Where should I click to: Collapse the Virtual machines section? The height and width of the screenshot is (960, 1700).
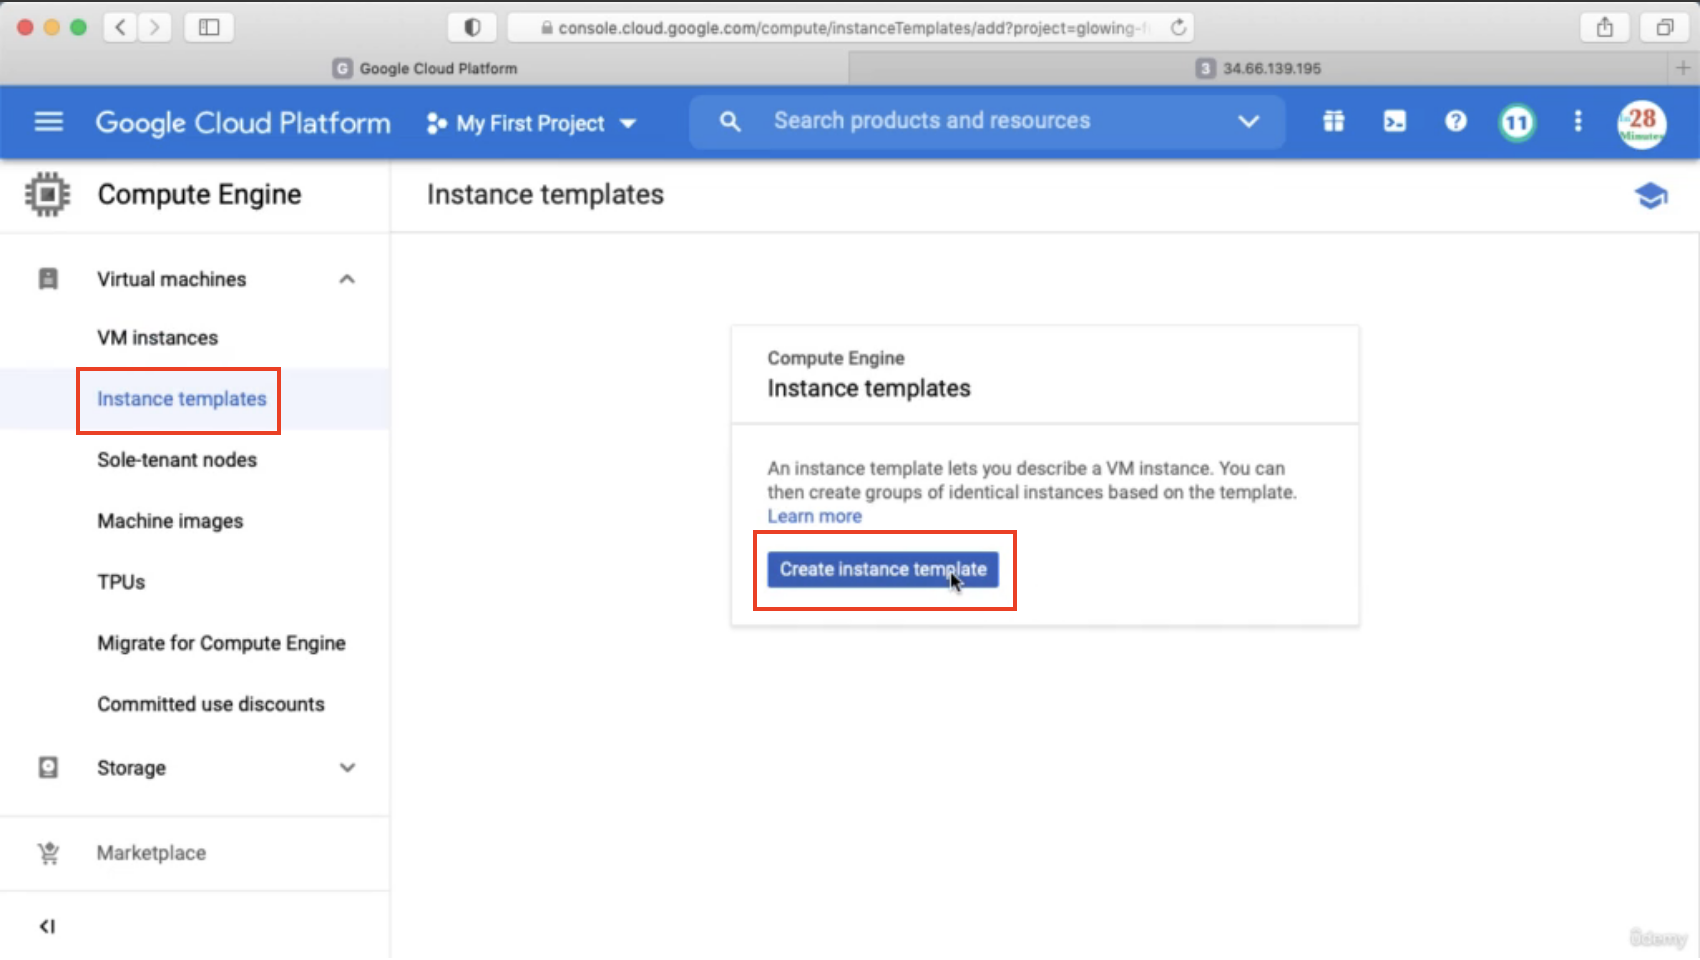(347, 279)
